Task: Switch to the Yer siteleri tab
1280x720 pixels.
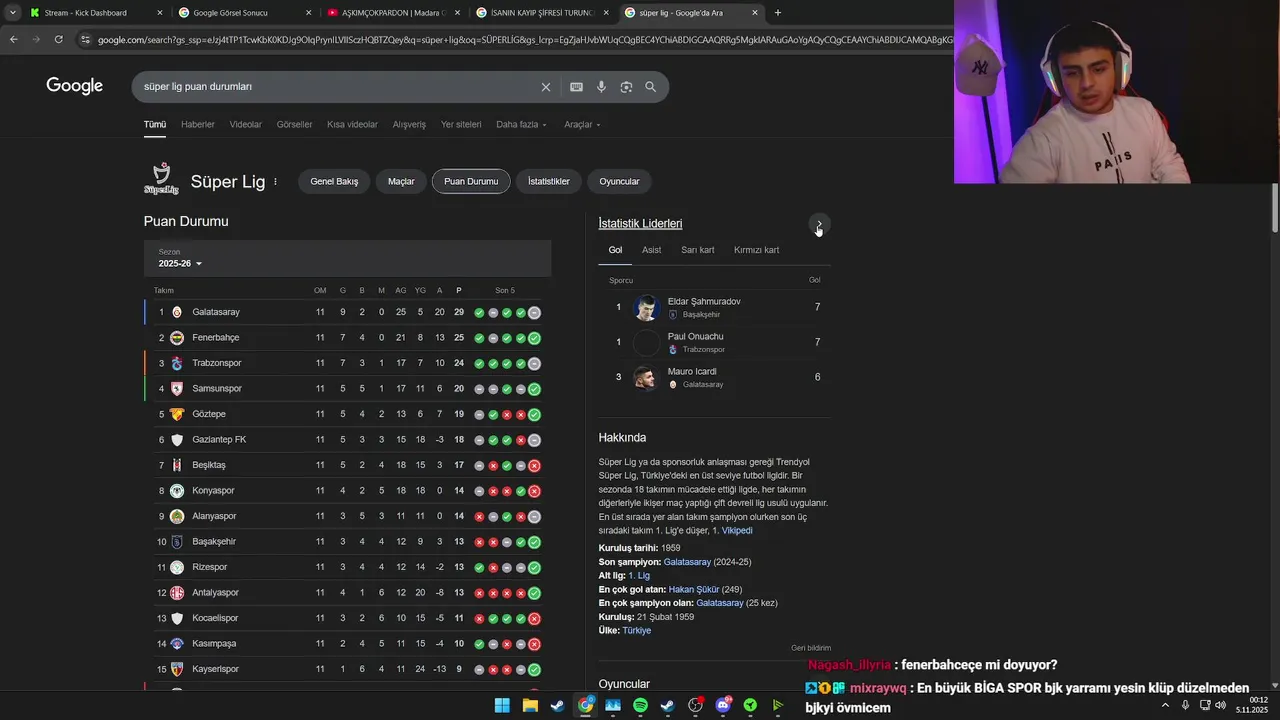Action: click(461, 125)
